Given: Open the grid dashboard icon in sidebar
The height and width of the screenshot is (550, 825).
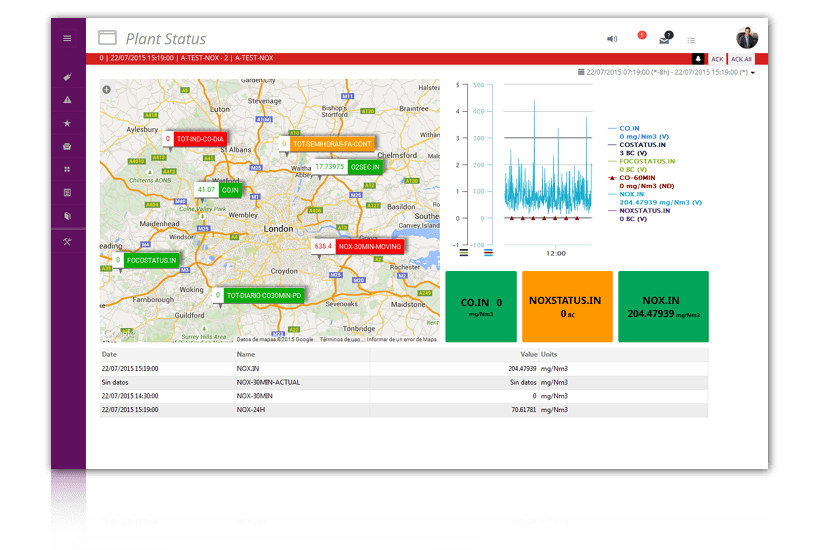Looking at the screenshot, I should point(67,169).
